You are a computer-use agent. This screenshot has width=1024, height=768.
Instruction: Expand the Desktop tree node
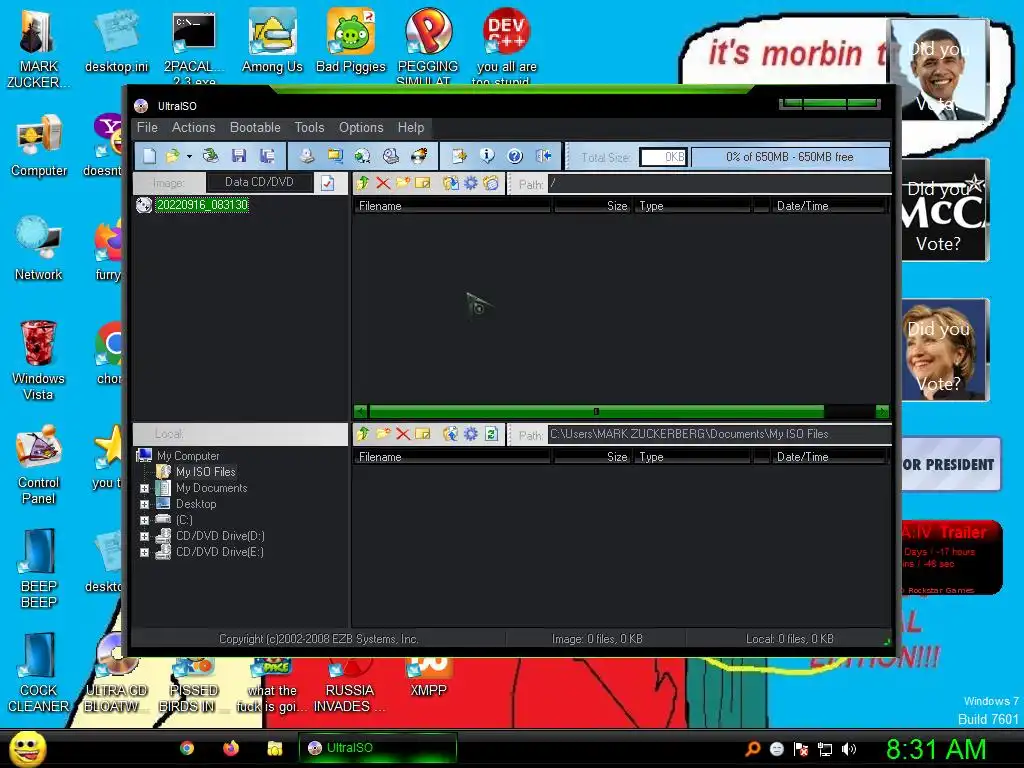(144, 504)
